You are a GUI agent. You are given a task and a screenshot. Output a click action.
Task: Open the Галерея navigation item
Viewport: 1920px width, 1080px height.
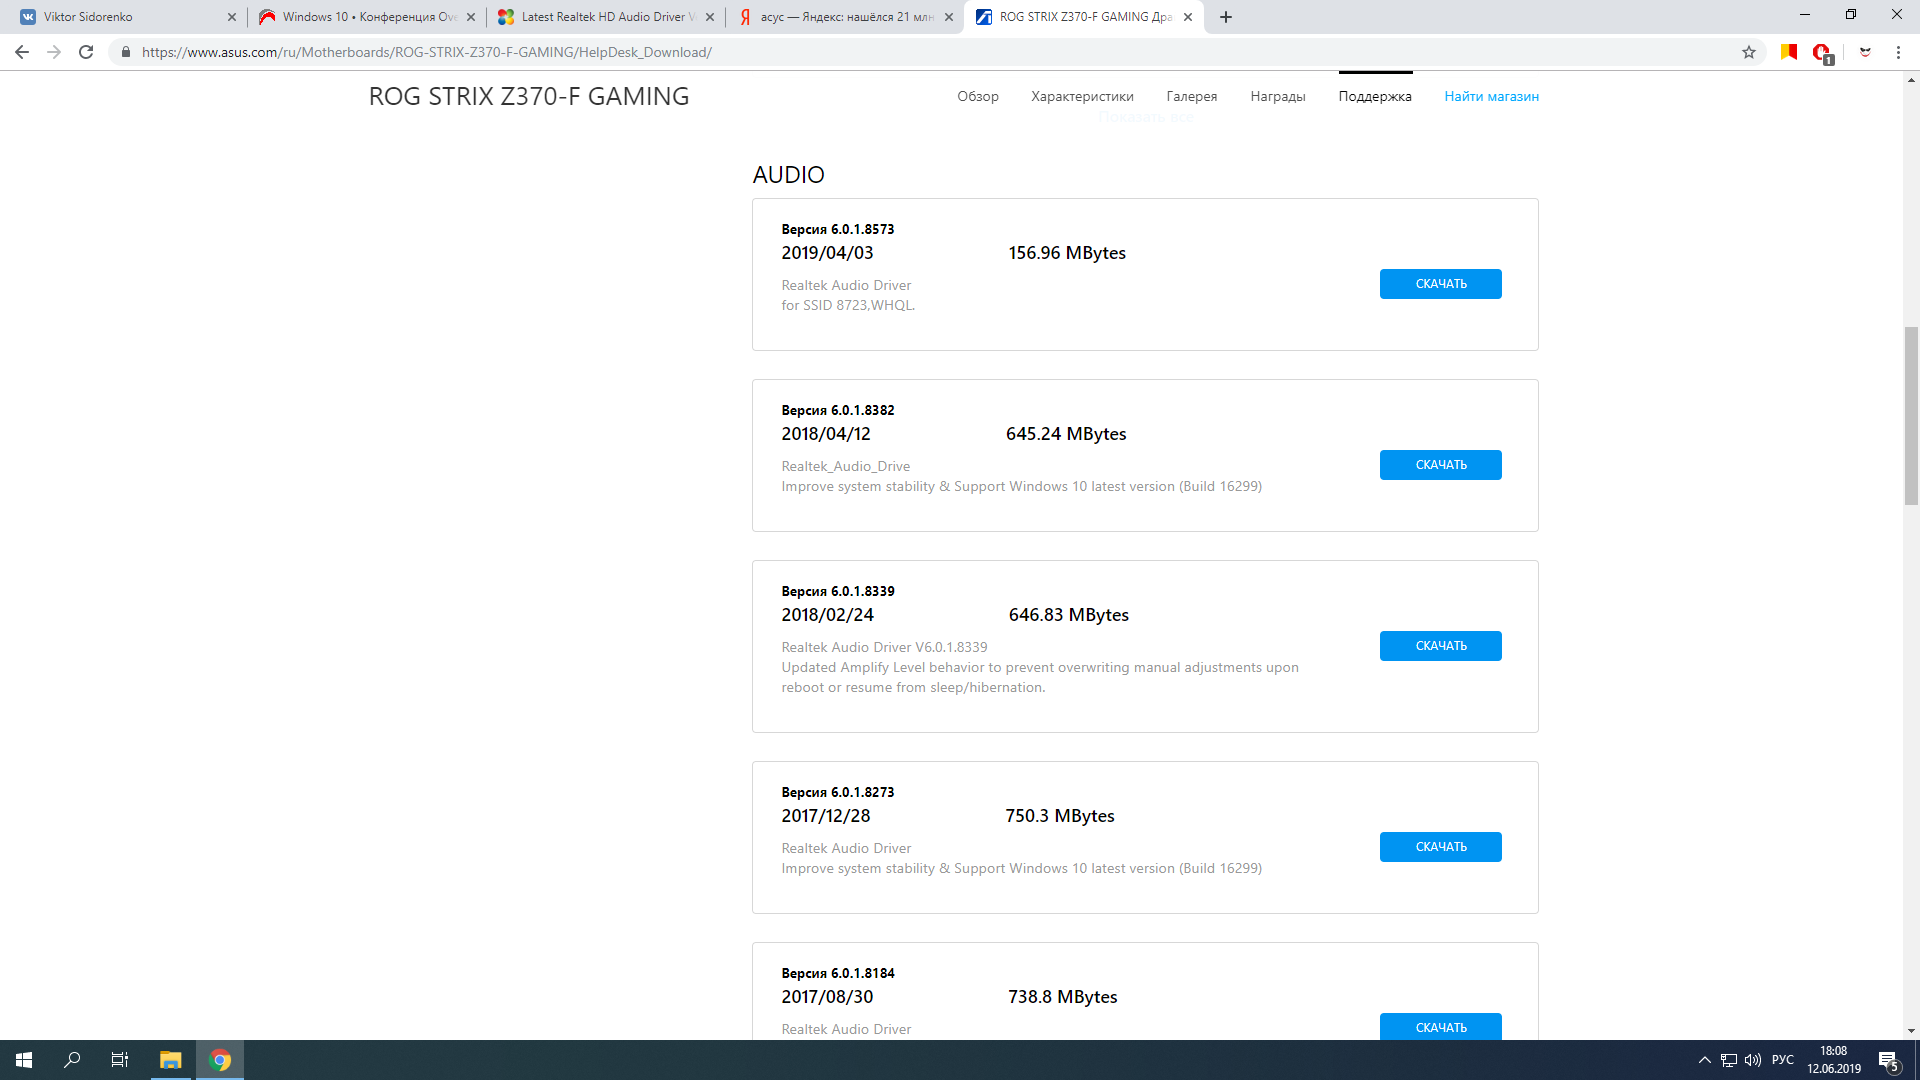pyautogui.click(x=1191, y=96)
